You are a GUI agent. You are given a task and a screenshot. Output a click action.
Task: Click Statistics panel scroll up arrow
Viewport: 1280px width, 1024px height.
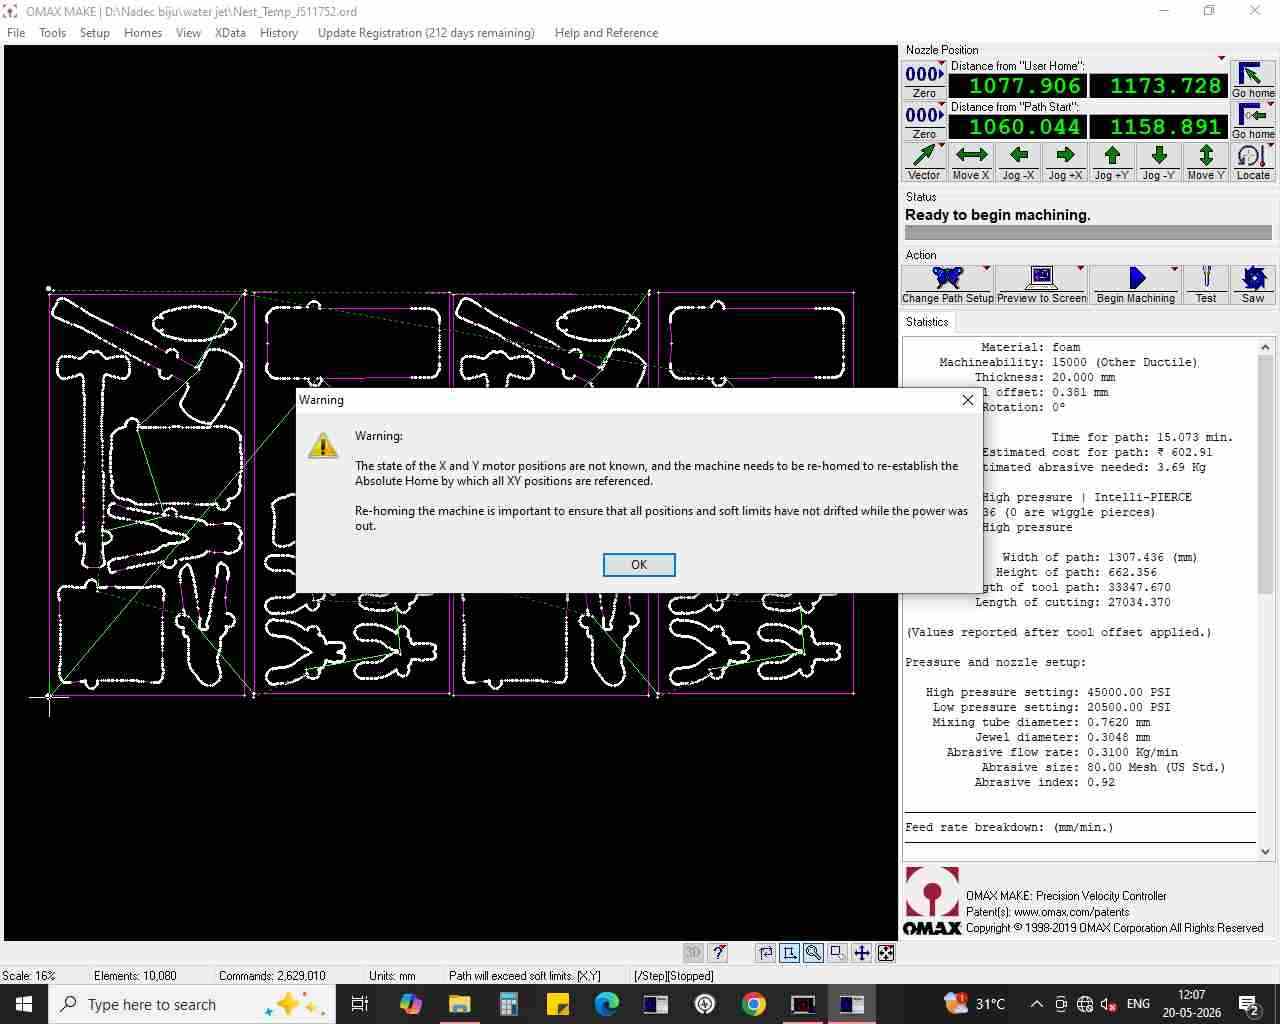1265,347
